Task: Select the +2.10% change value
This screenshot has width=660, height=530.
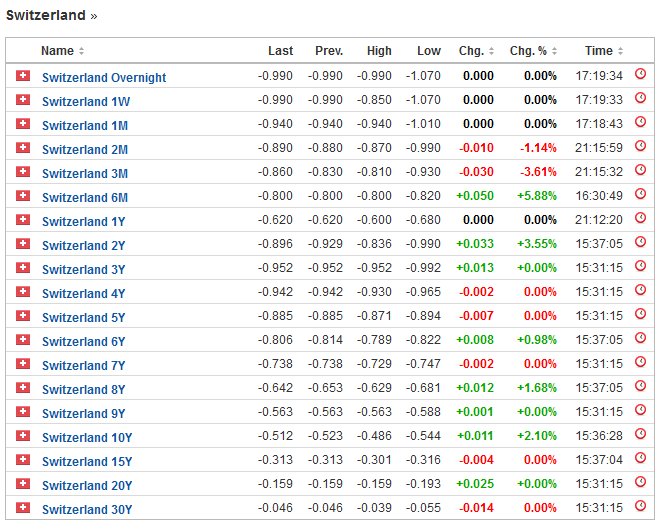Action: 537,436
